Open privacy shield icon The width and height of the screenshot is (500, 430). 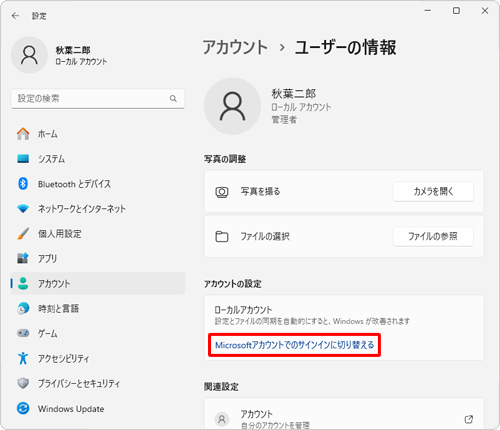23,383
